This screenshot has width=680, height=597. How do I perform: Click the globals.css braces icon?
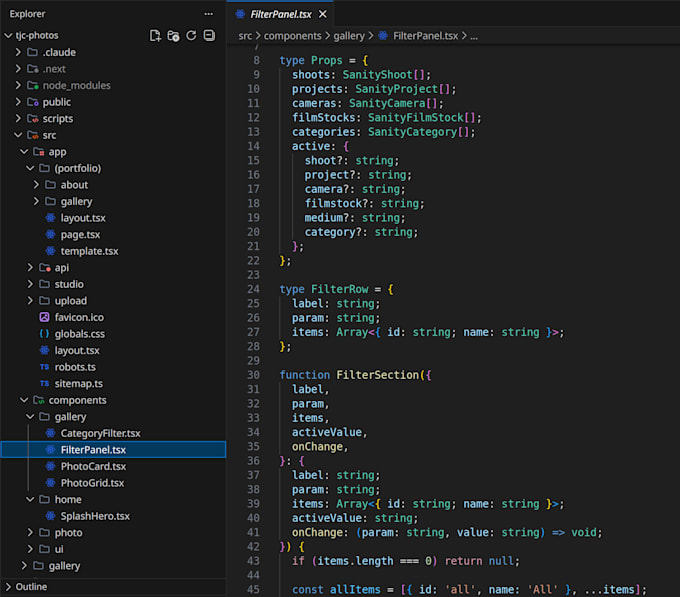[44, 334]
